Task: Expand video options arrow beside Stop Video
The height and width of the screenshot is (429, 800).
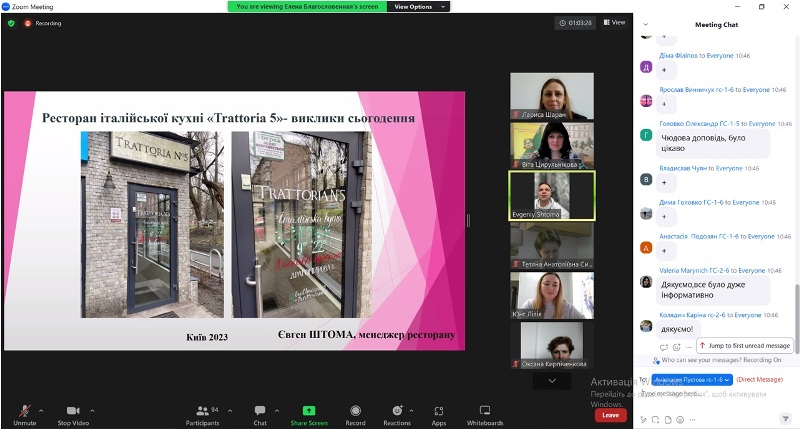Action: [x=93, y=410]
